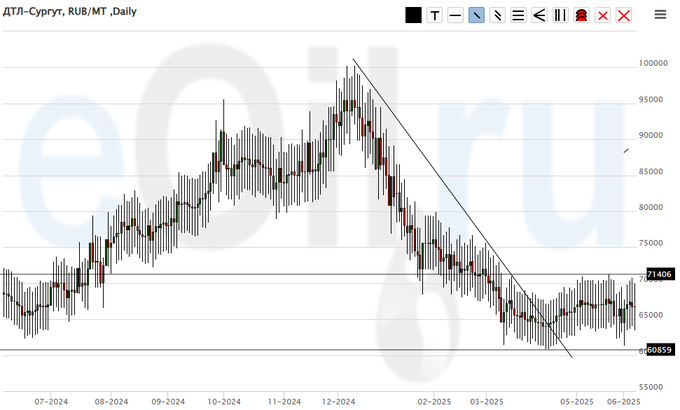Image resolution: width=680 pixels, height=410 pixels.
Task: Click the 12-2024 date axis label
Action: (339, 401)
